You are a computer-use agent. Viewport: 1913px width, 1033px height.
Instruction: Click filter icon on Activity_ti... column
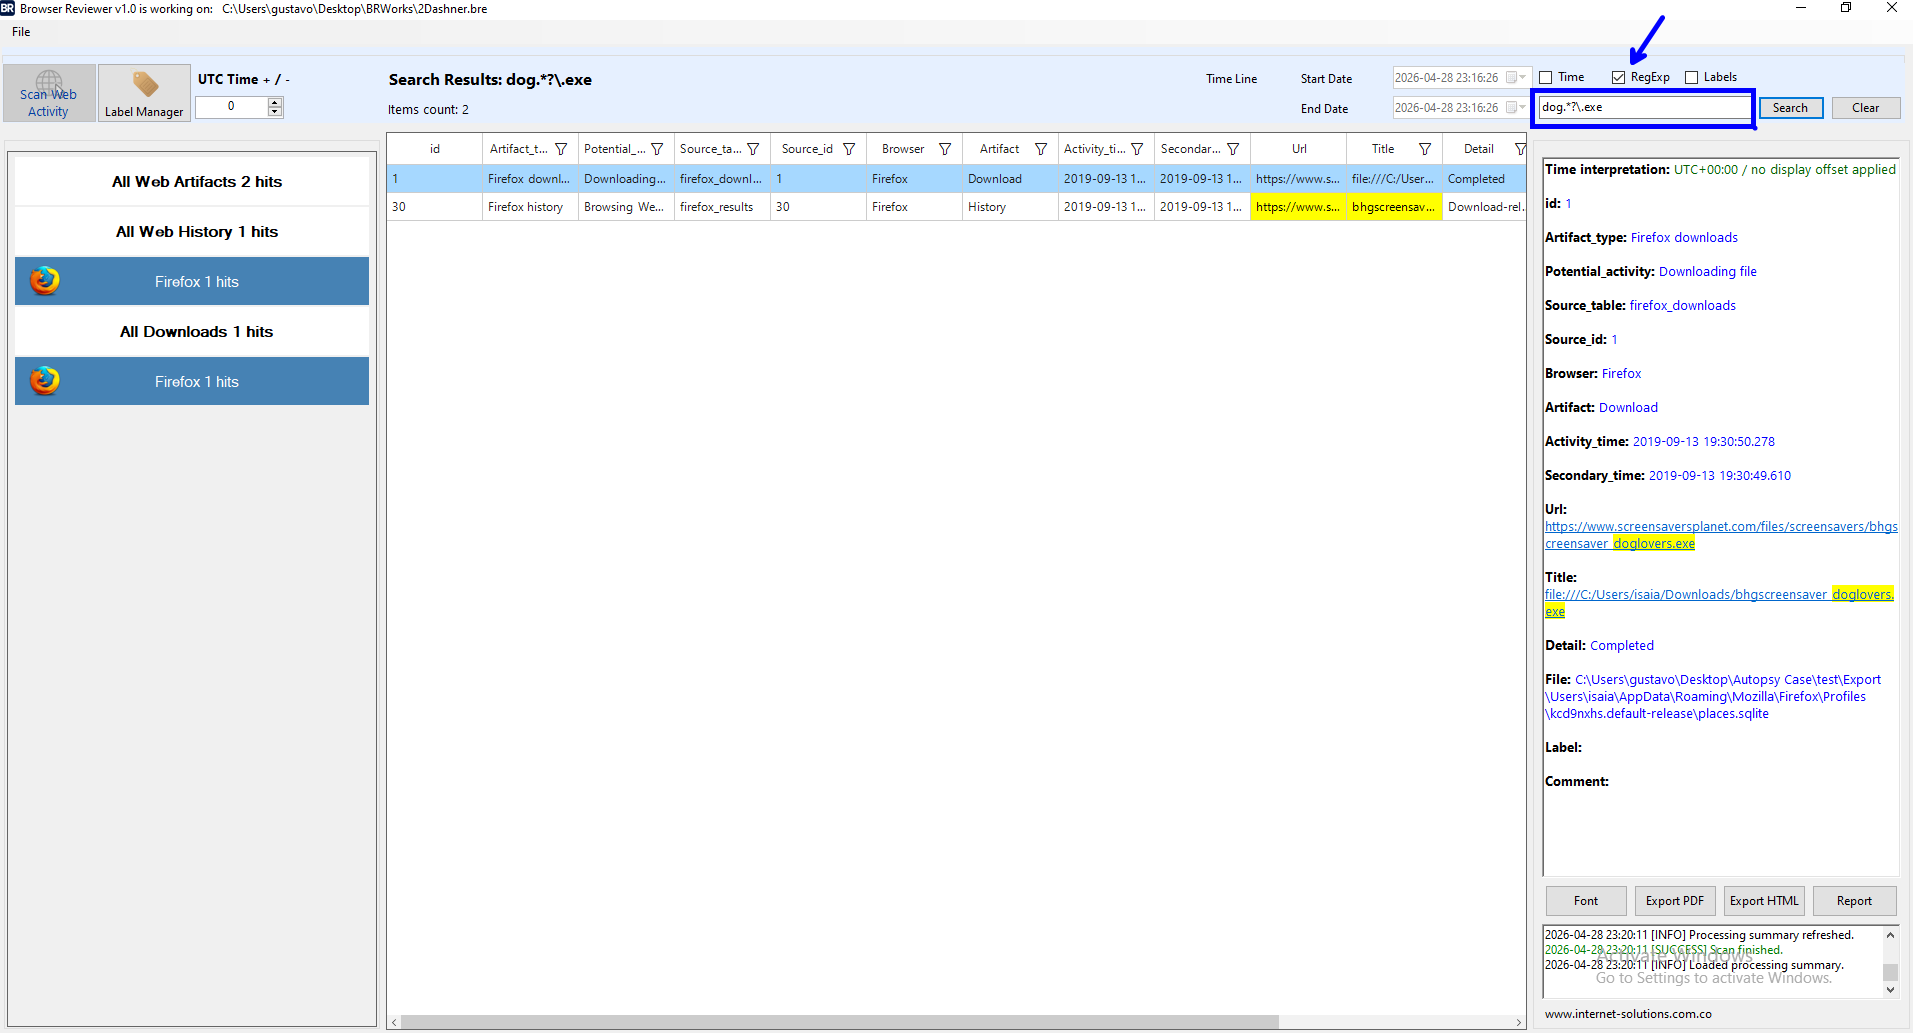point(1137,149)
